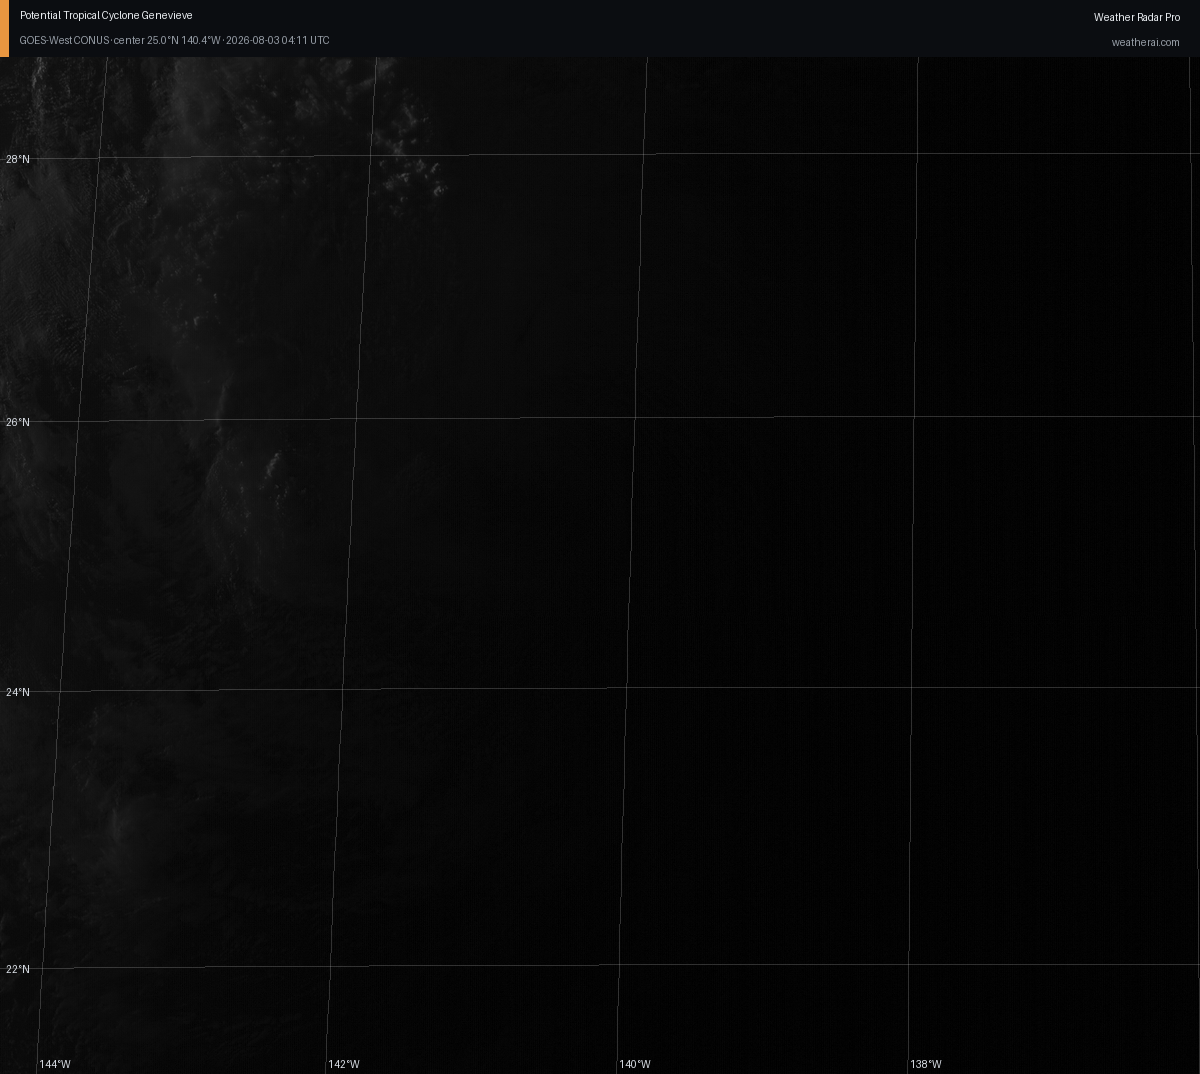Click the 28°N latitude label
This screenshot has height=1074, width=1200.
18,160
